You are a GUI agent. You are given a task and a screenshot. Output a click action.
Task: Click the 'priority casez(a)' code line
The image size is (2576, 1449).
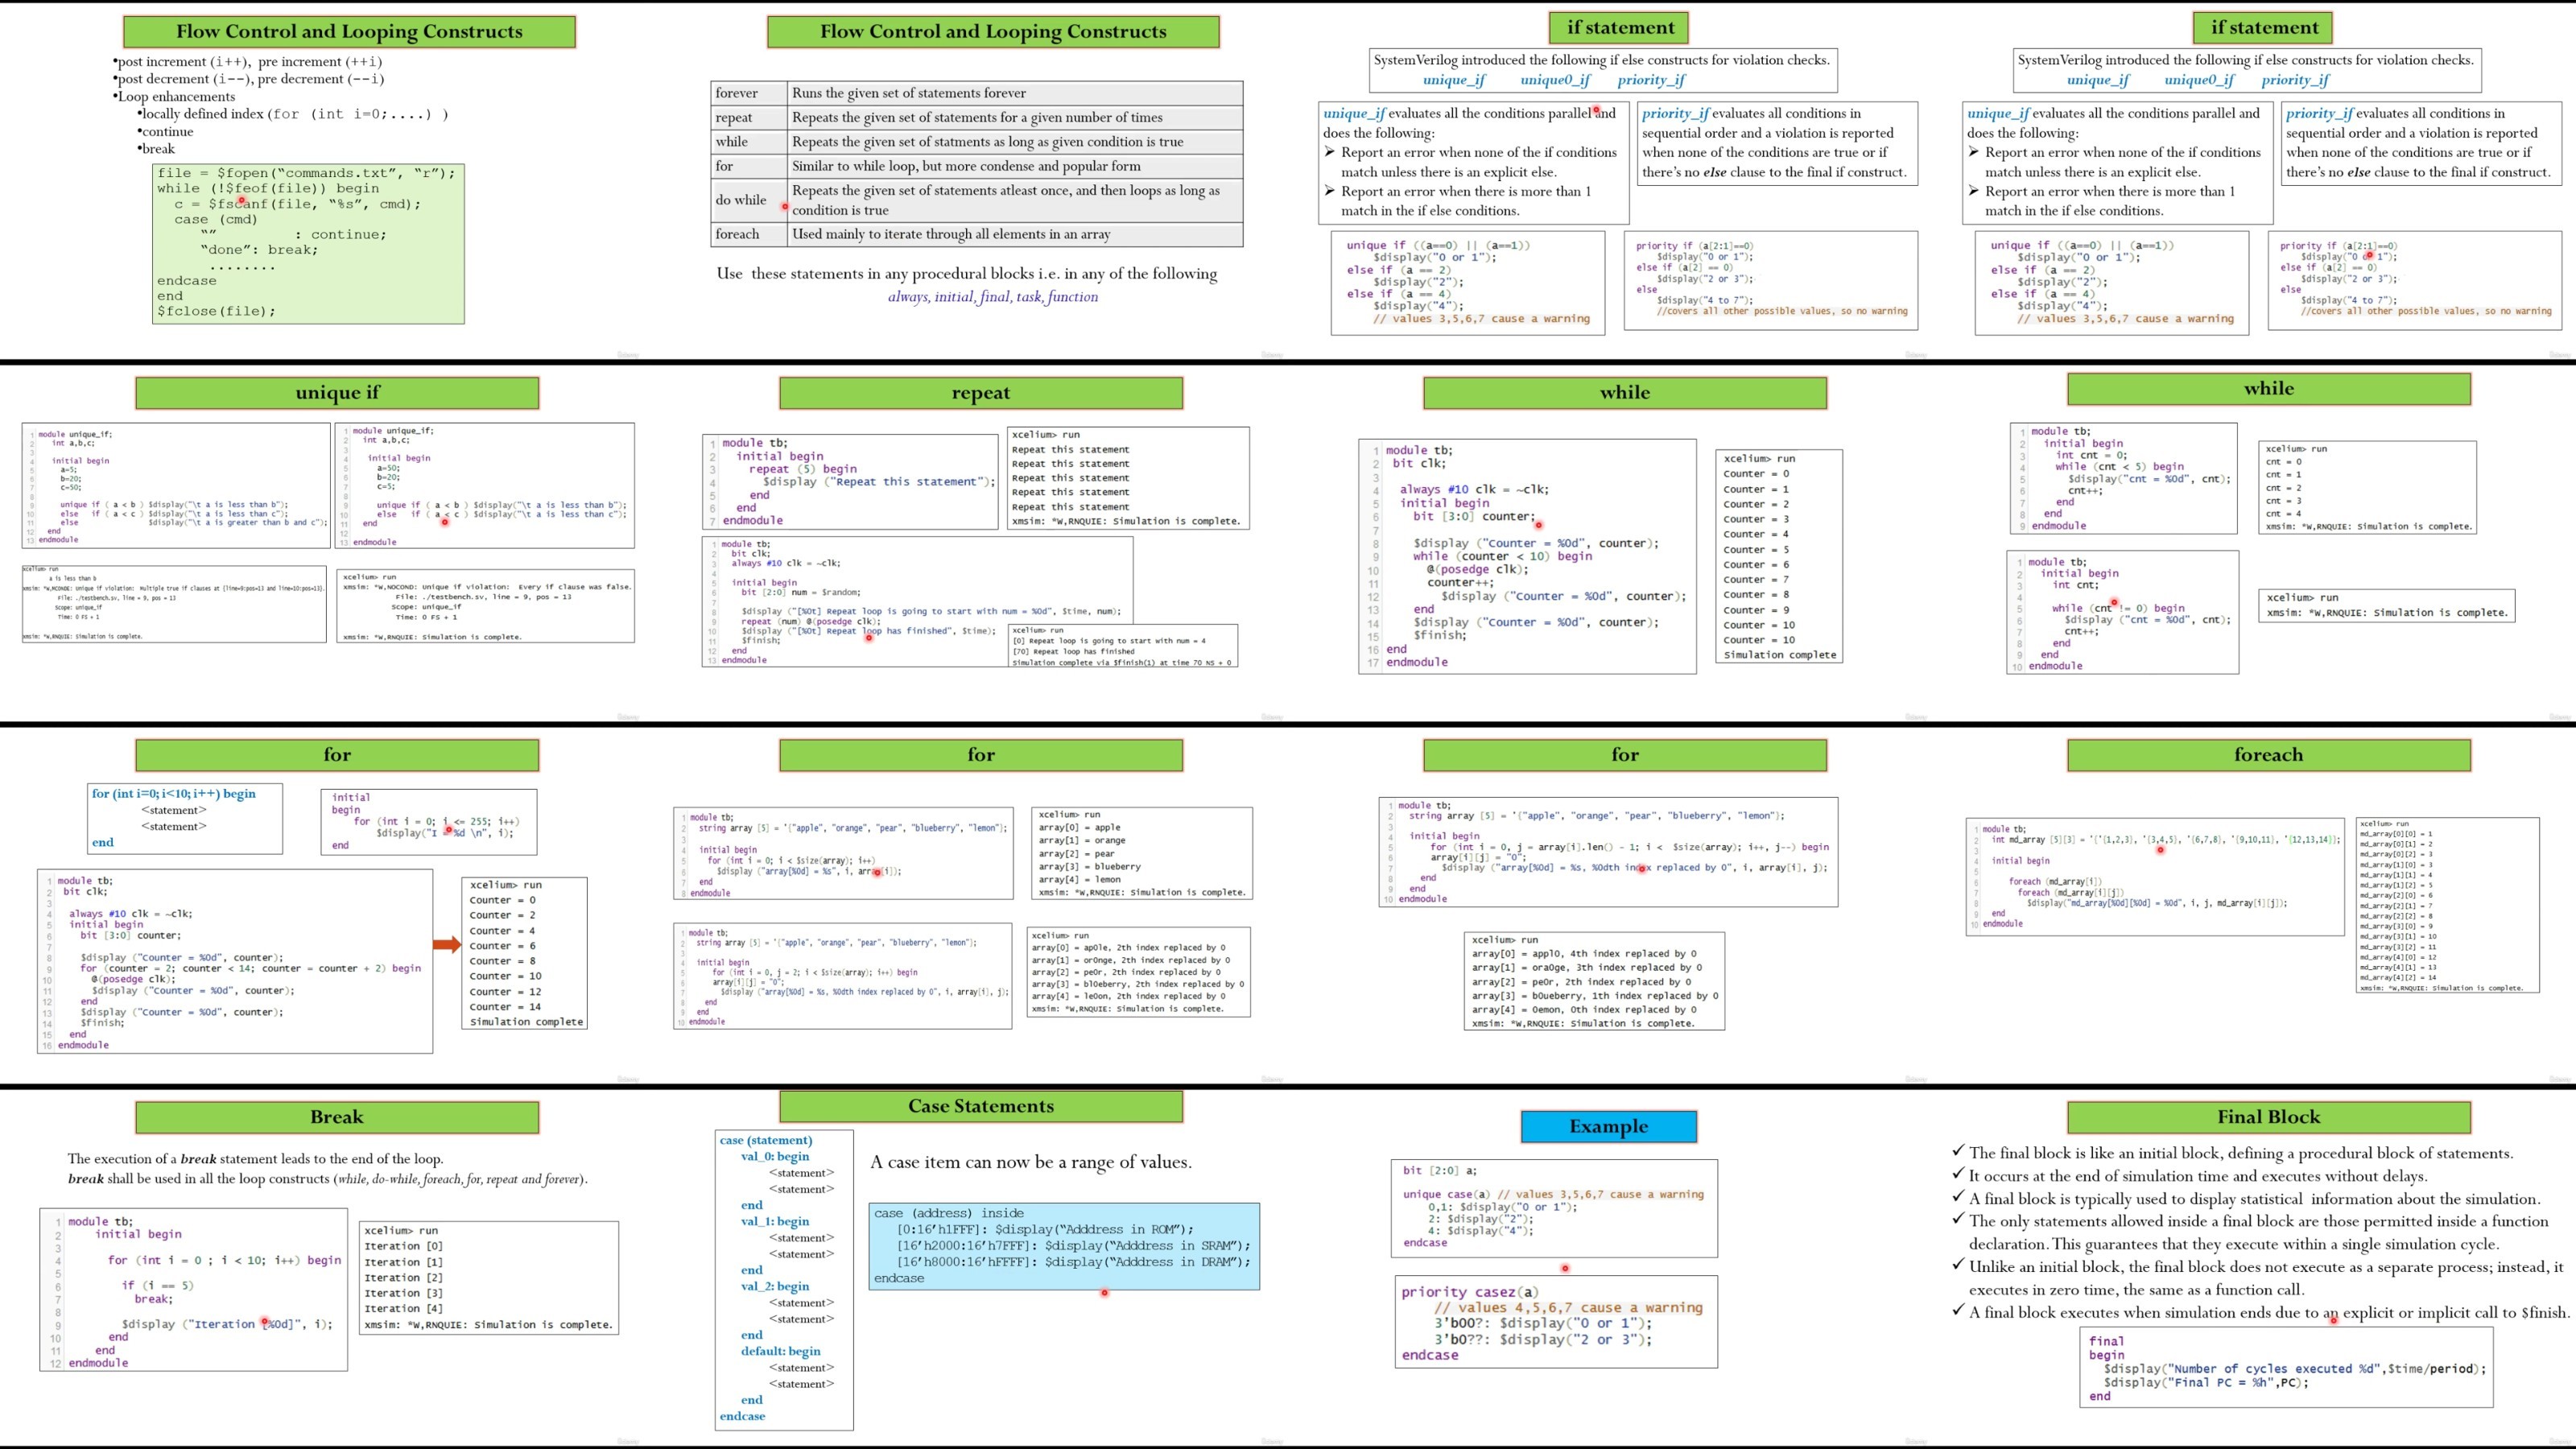coord(1470,1292)
